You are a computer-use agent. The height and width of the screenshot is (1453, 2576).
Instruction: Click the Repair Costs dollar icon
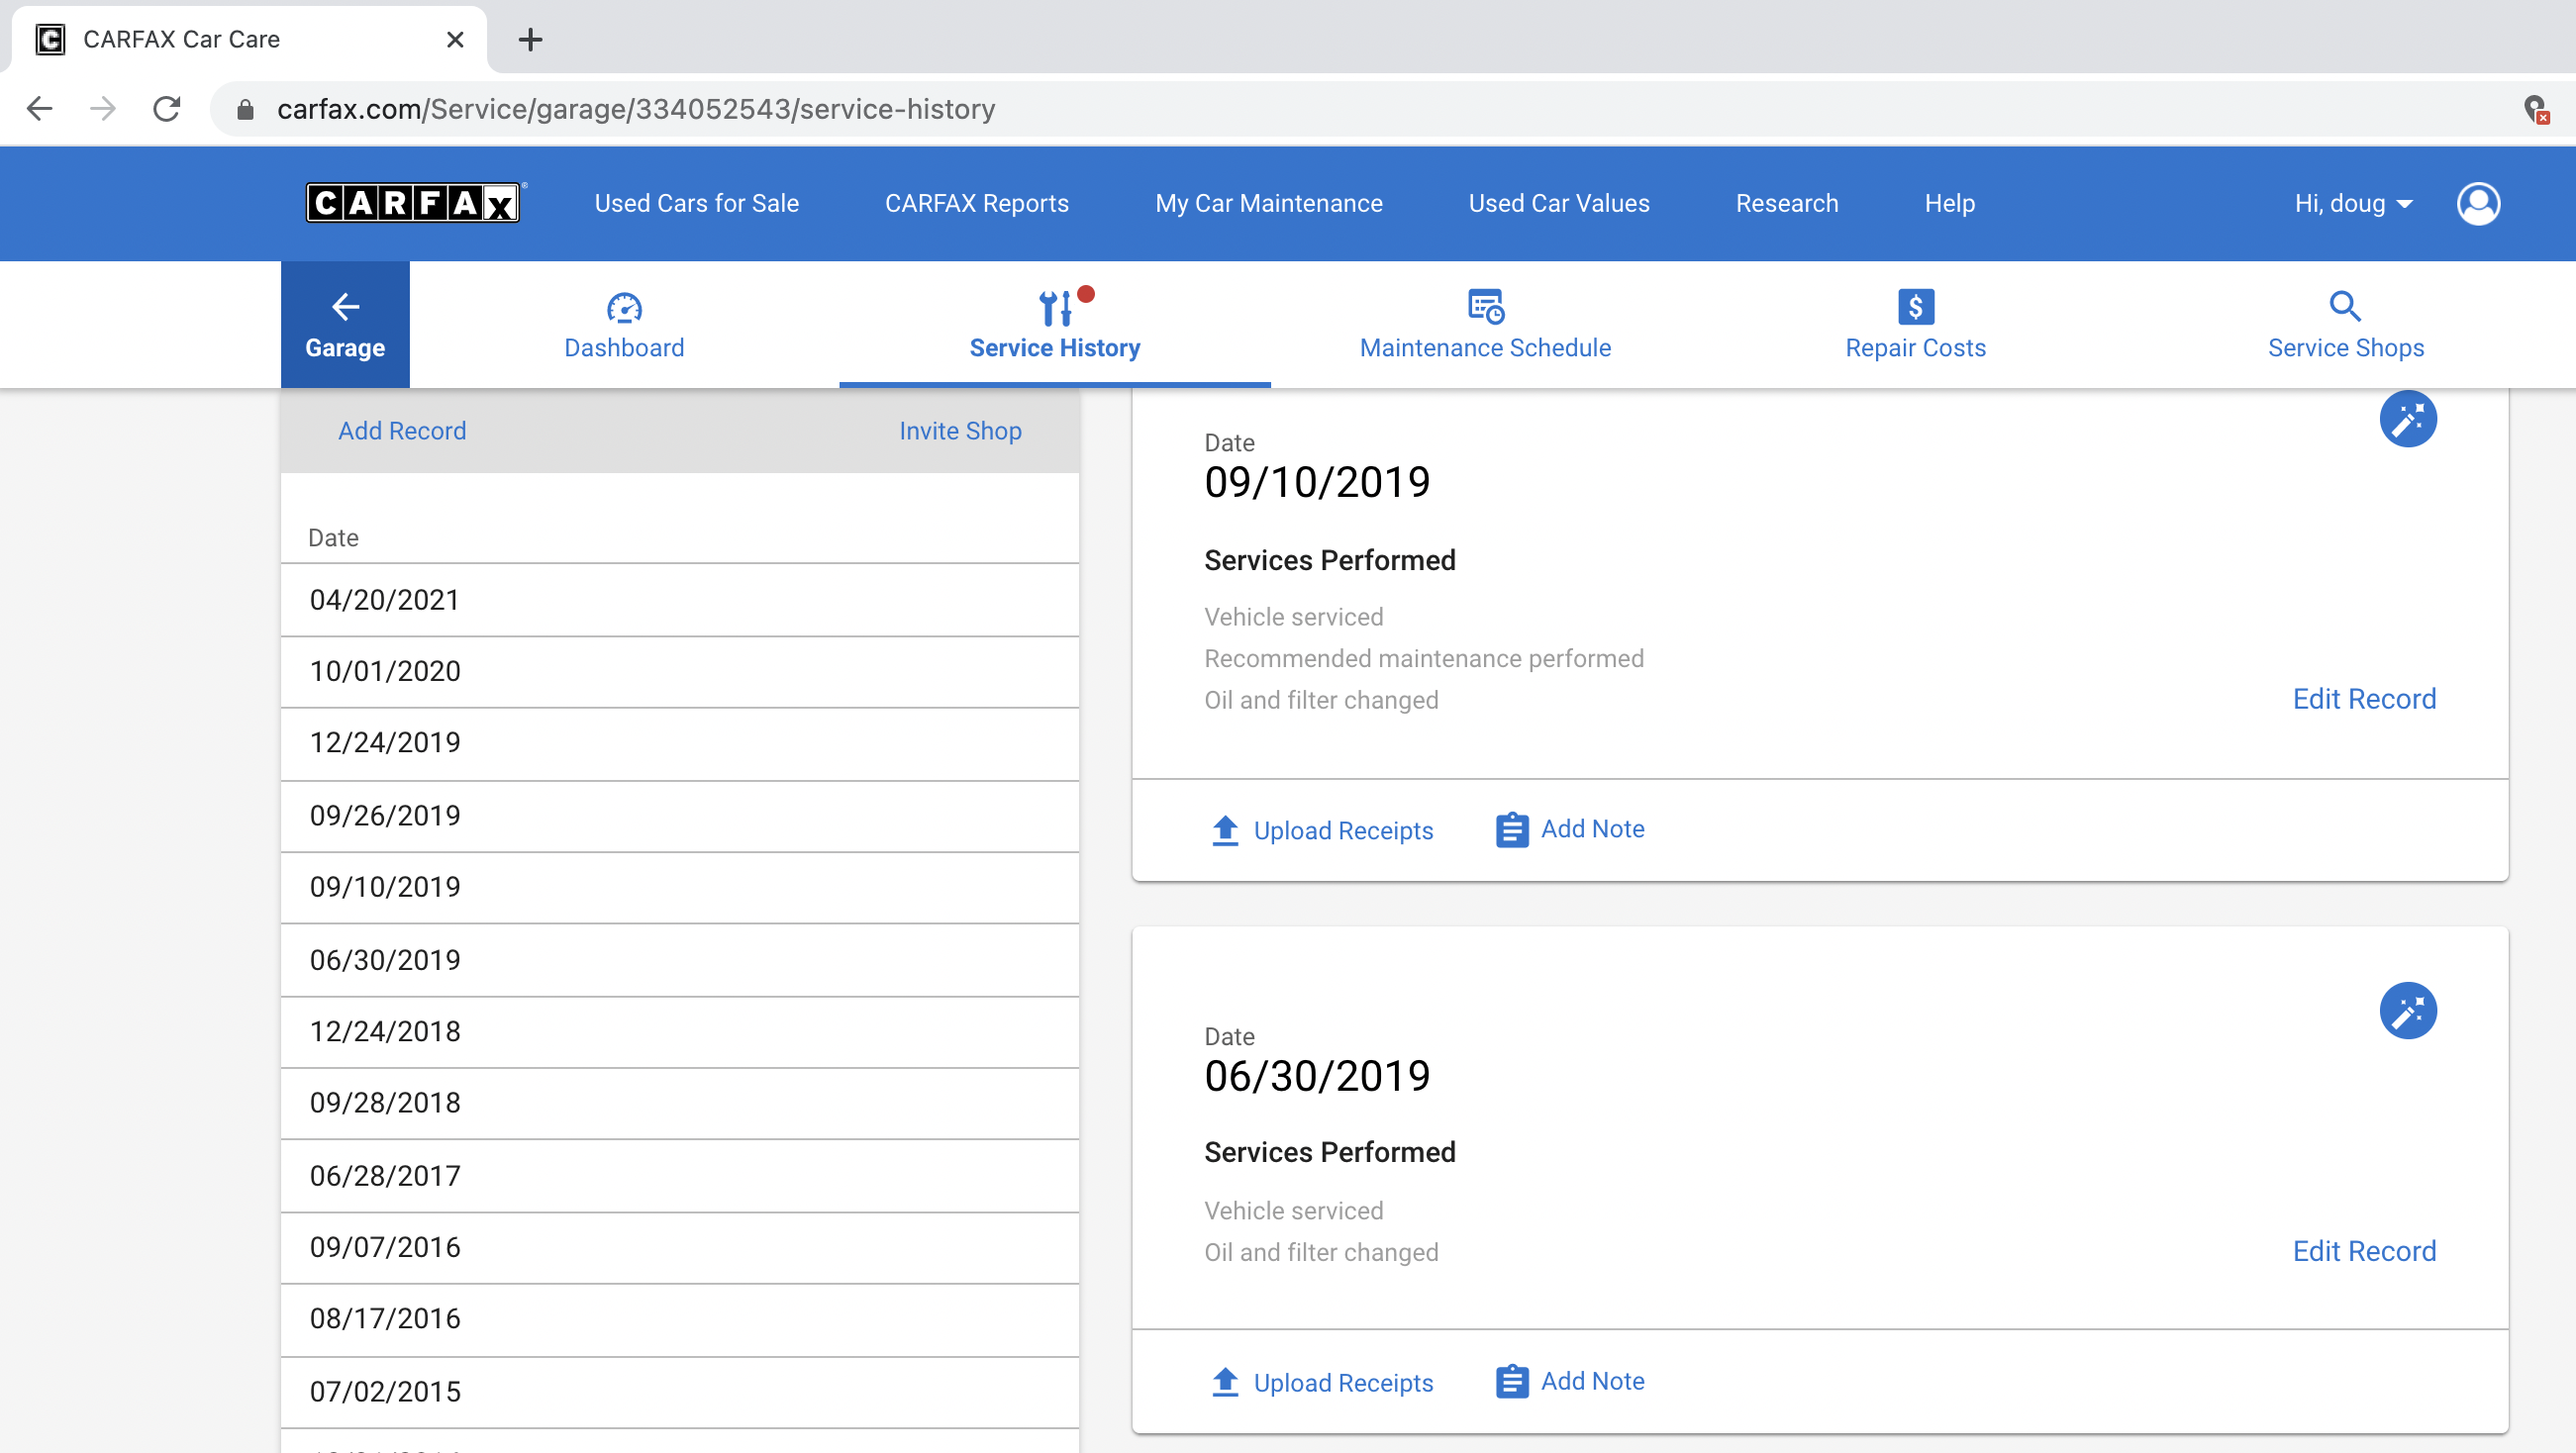1915,307
